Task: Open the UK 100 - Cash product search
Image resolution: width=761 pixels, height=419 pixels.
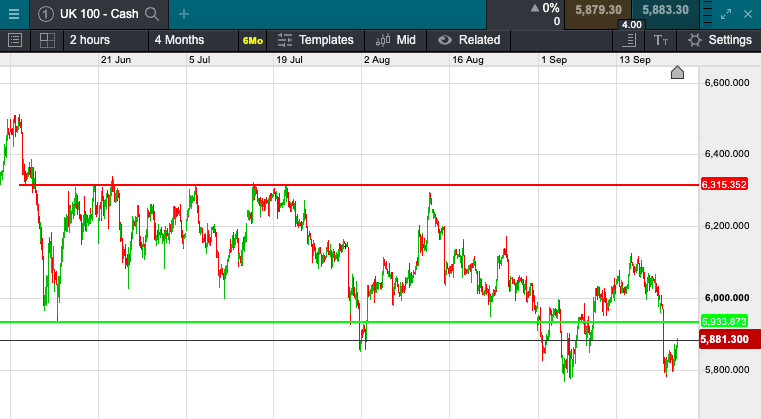Action: pos(152,14)
